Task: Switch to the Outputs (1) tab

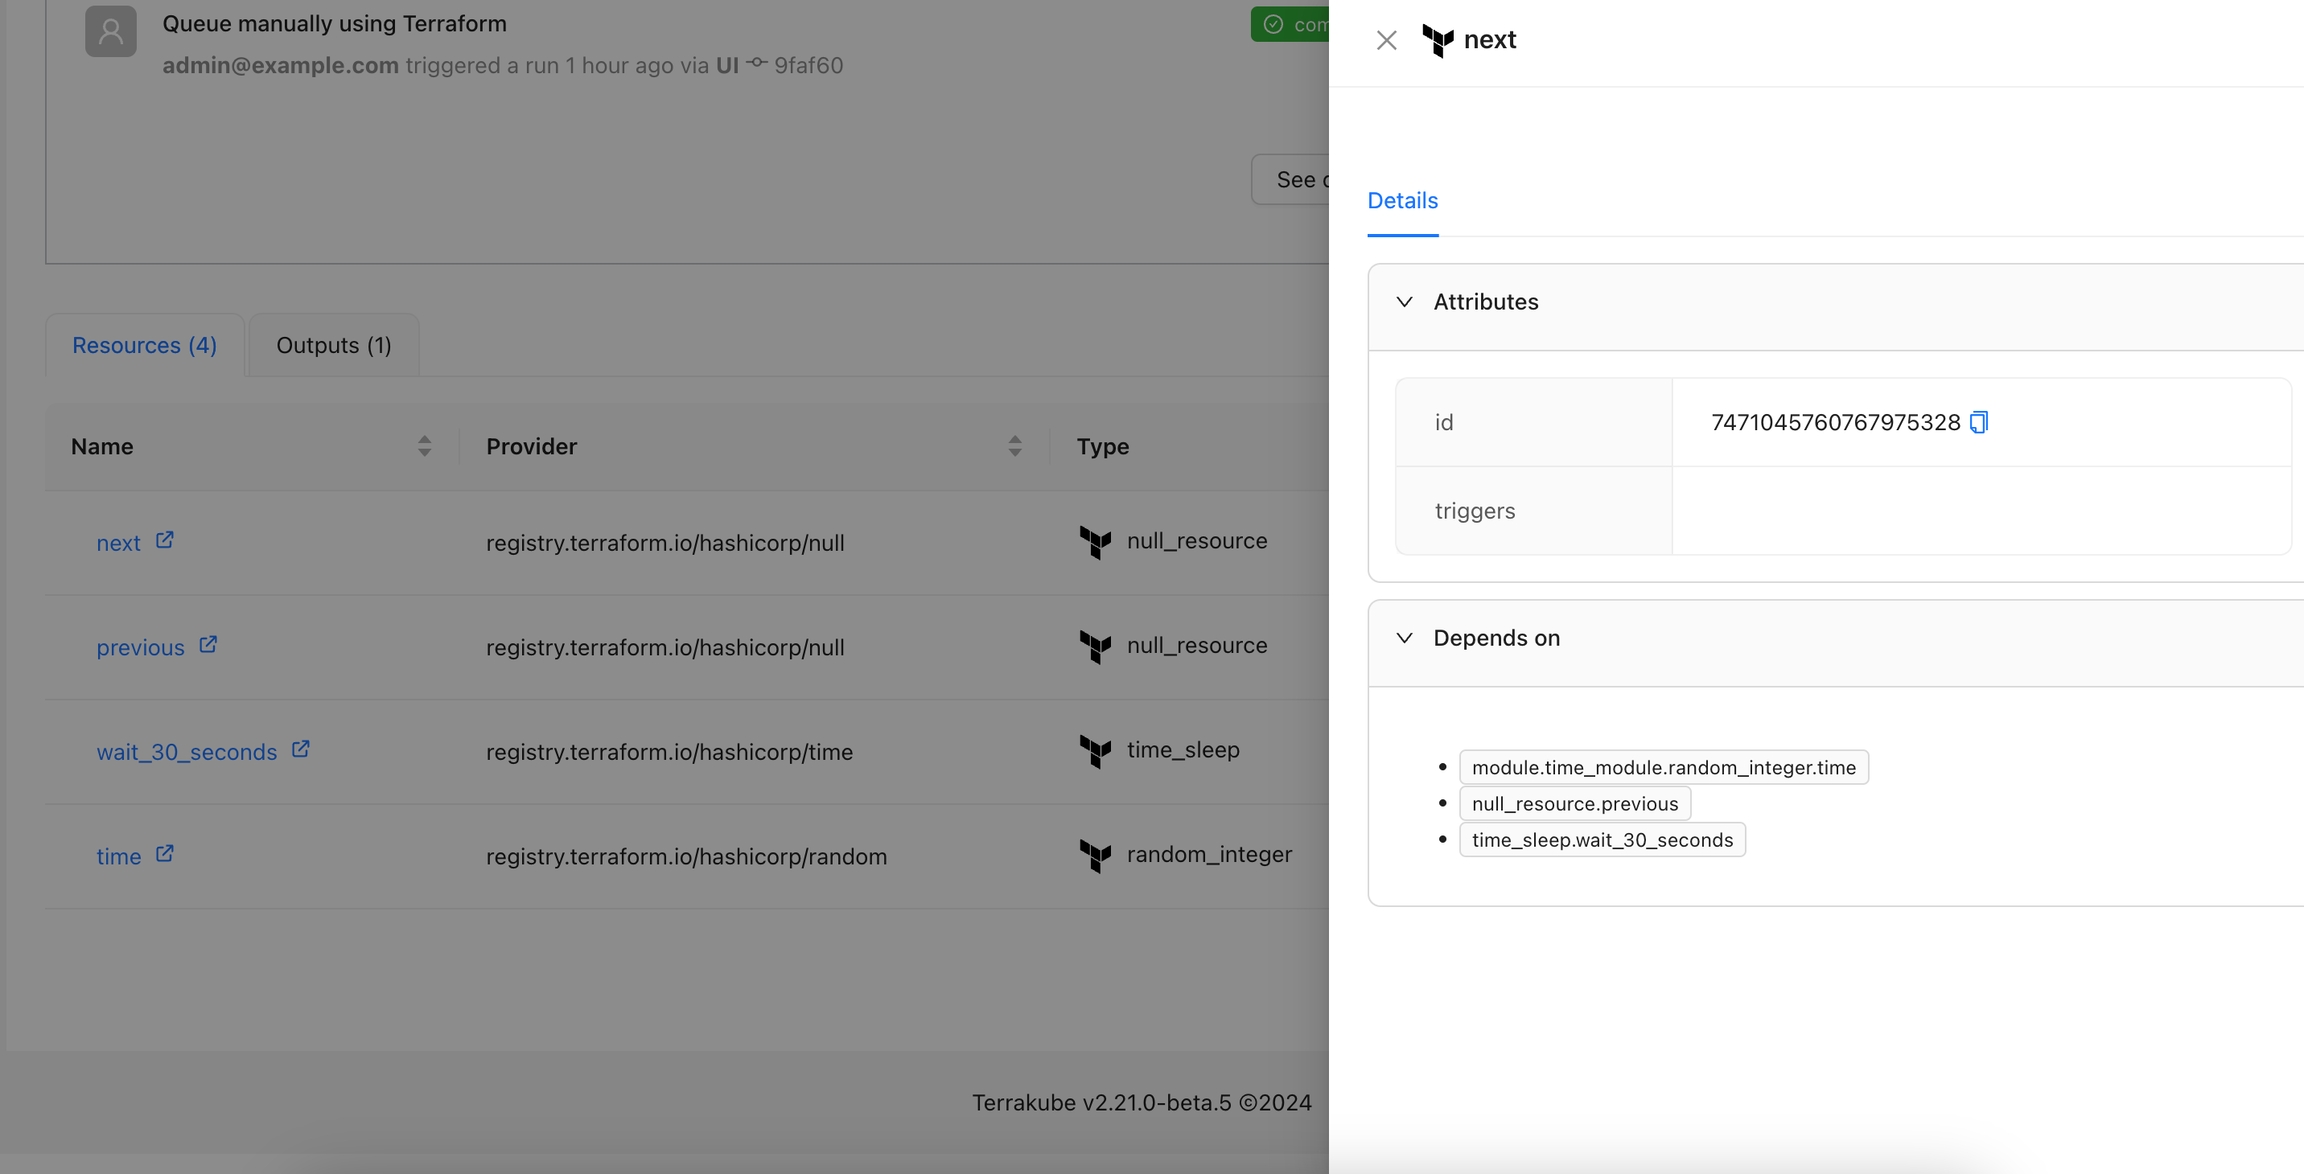Action: pyautogui.click(x=333, y=345)
